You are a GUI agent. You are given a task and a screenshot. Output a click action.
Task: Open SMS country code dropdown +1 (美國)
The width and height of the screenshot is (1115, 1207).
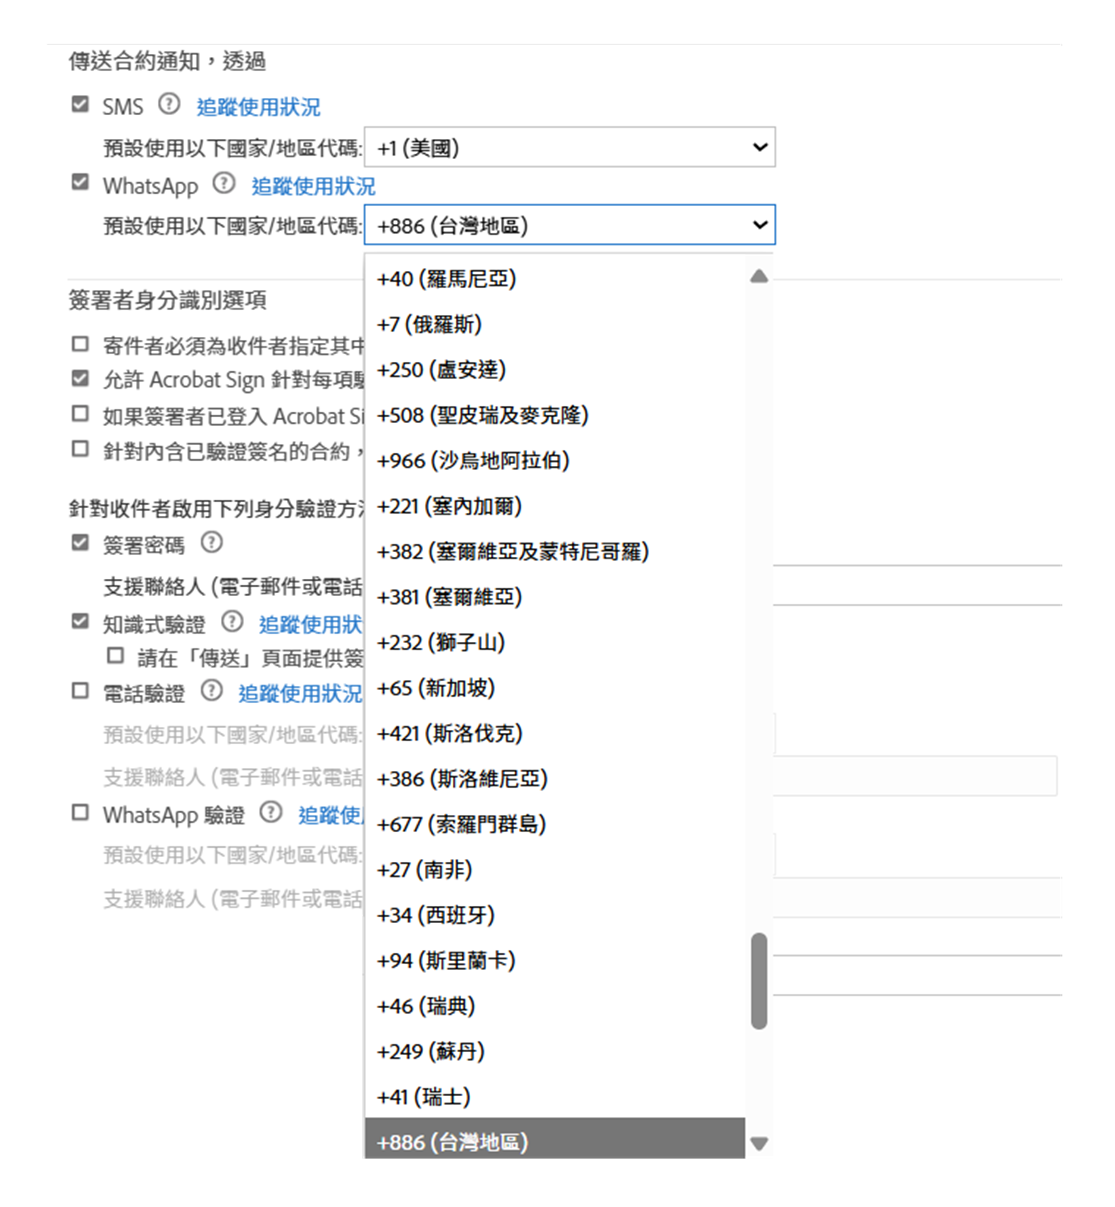tap(569, 147)
